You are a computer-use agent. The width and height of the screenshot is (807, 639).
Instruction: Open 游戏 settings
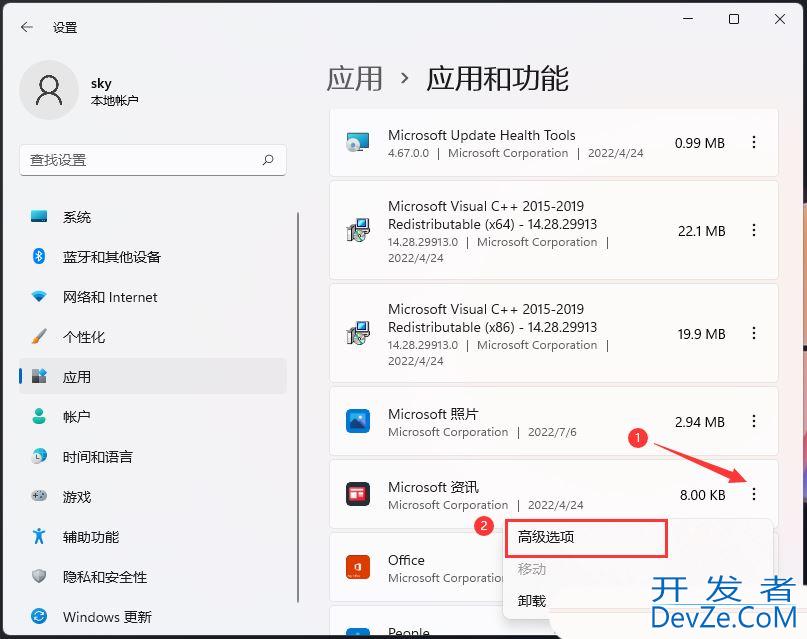click(153, 497)
